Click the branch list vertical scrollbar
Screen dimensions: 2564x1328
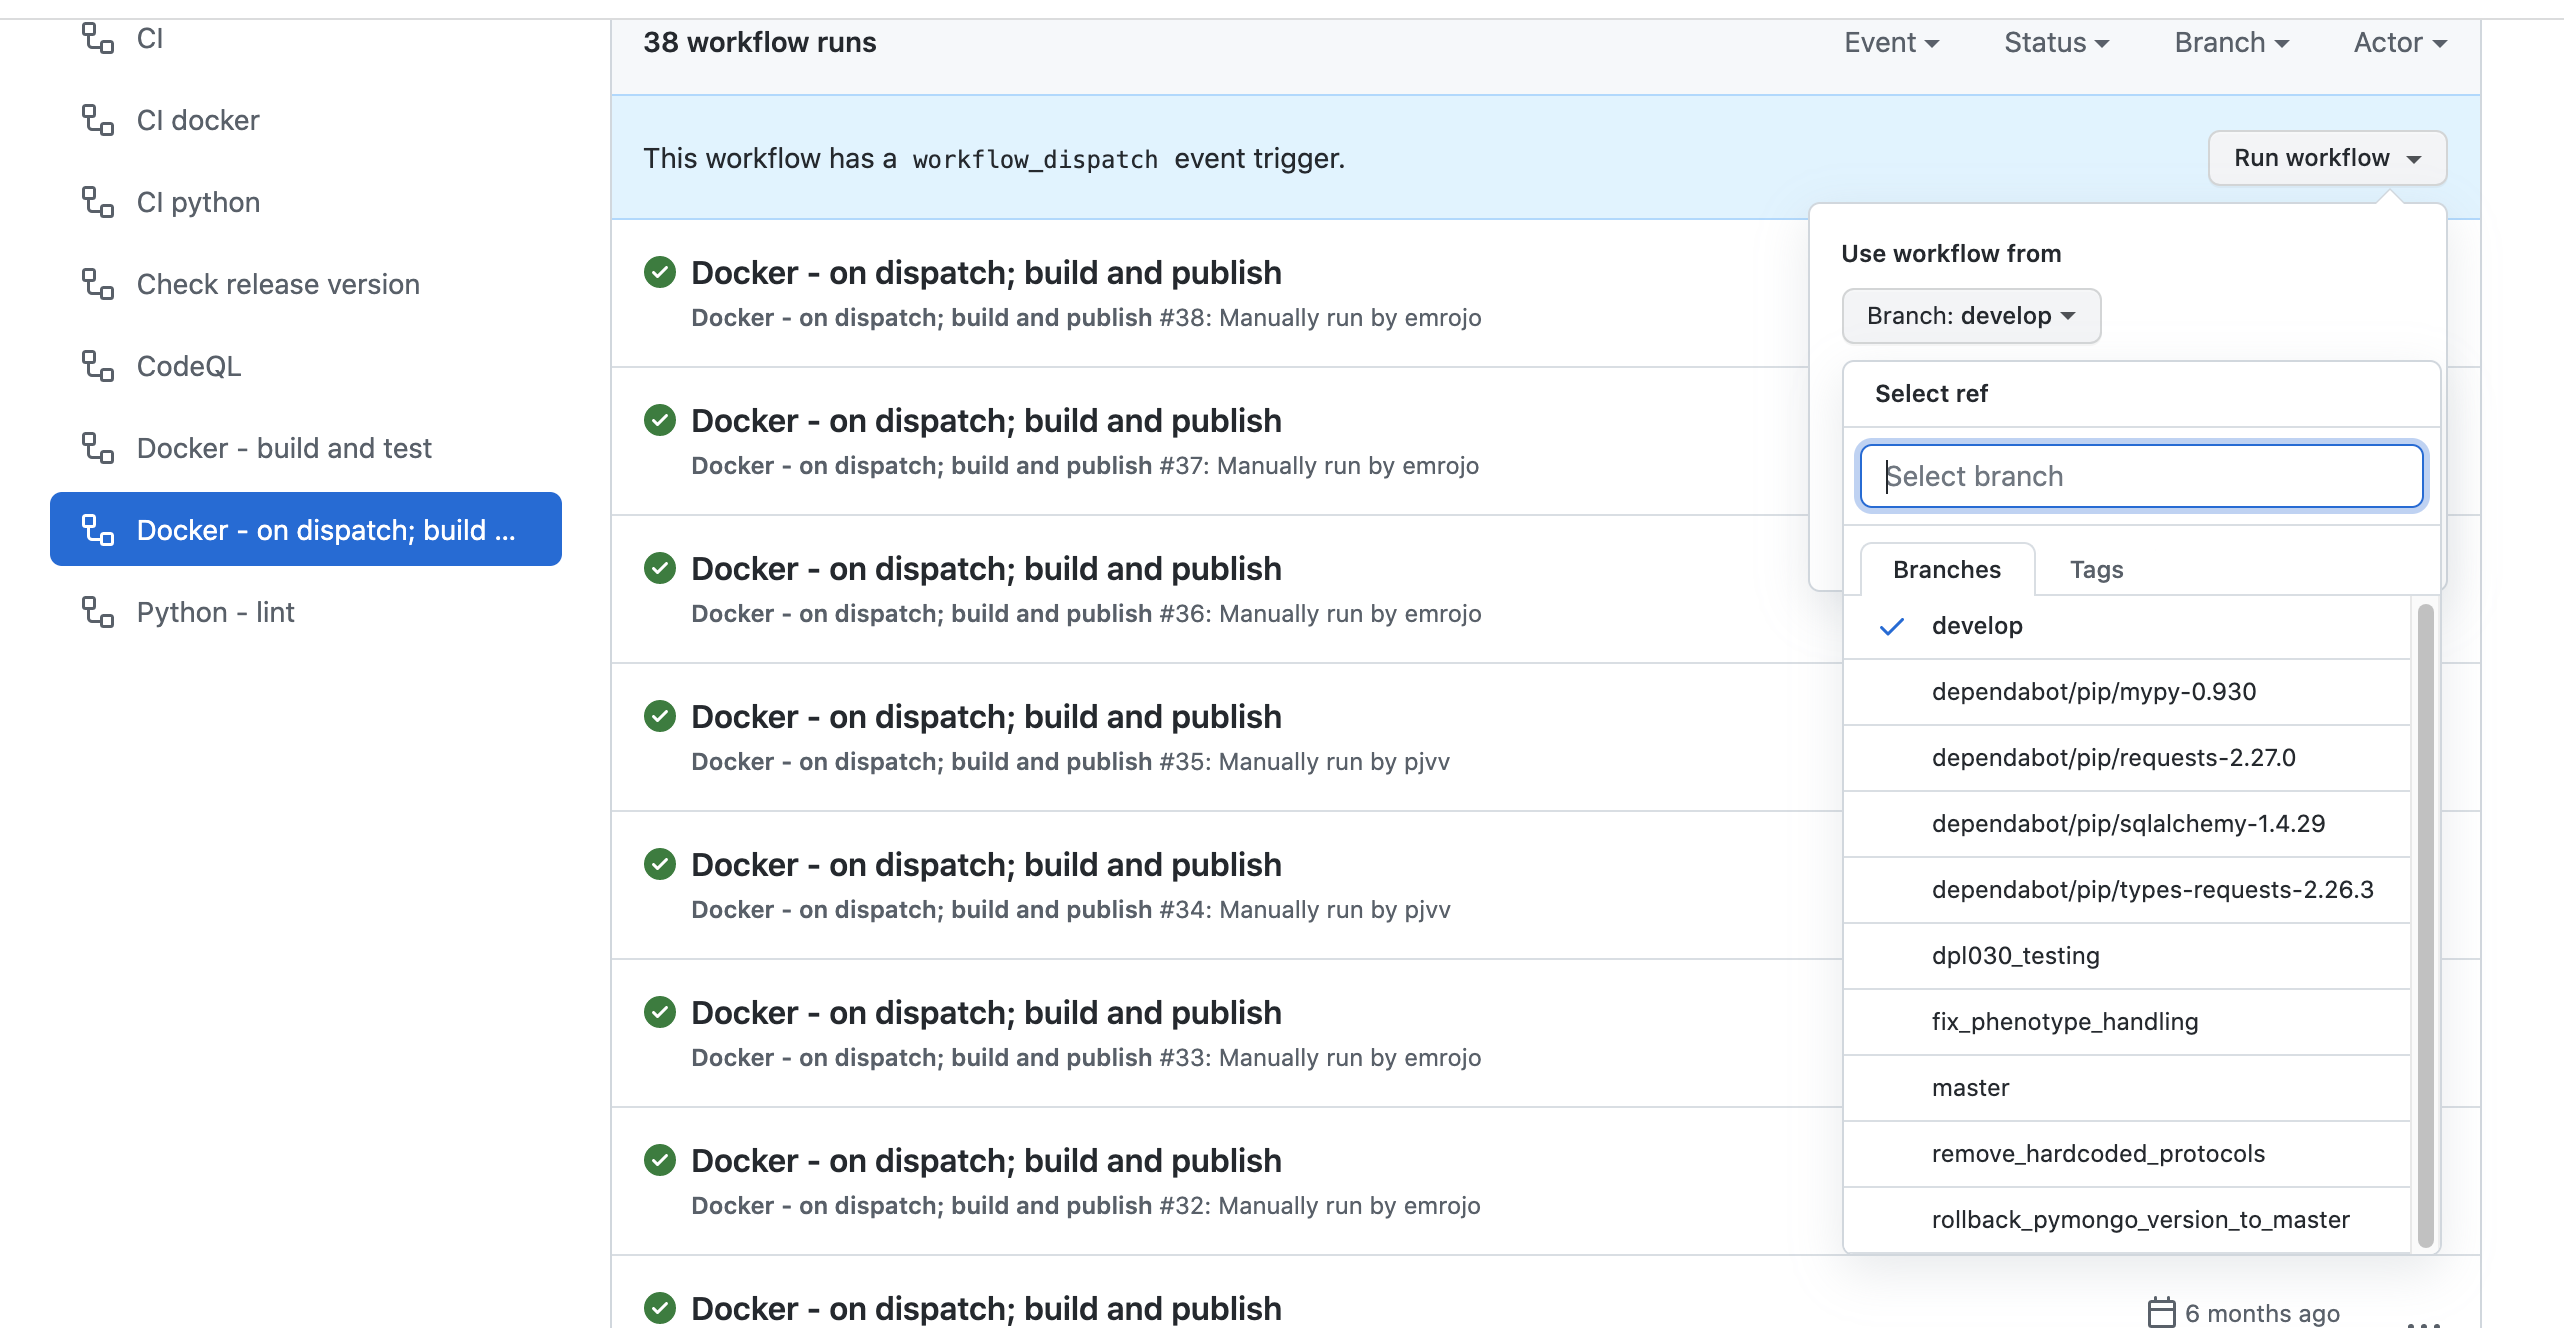pyautogui.click(x=2425, y=925)
